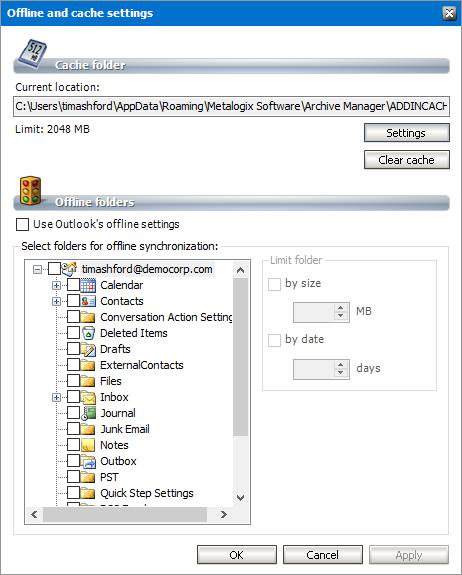Screen dimensions: 462x575
Task: Select the ExternalContacts folder label
Action: [142, 365]
